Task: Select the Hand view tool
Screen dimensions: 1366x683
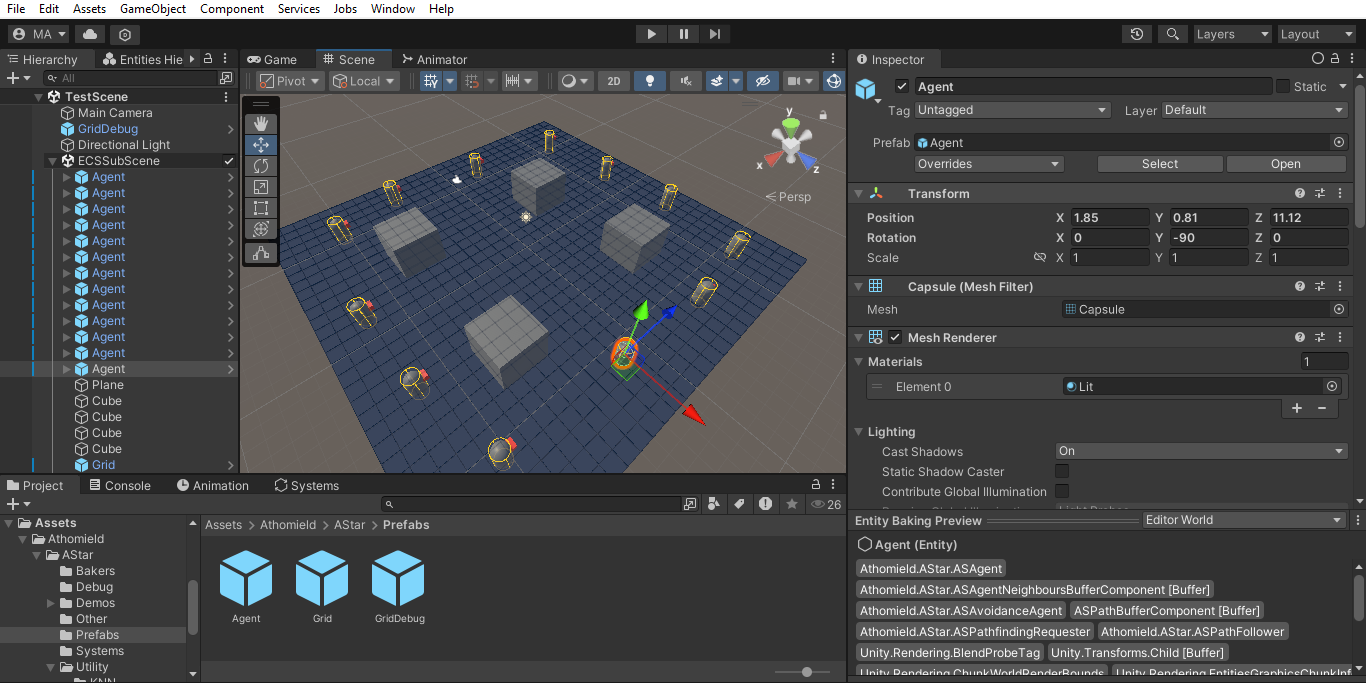Action: 261,123
